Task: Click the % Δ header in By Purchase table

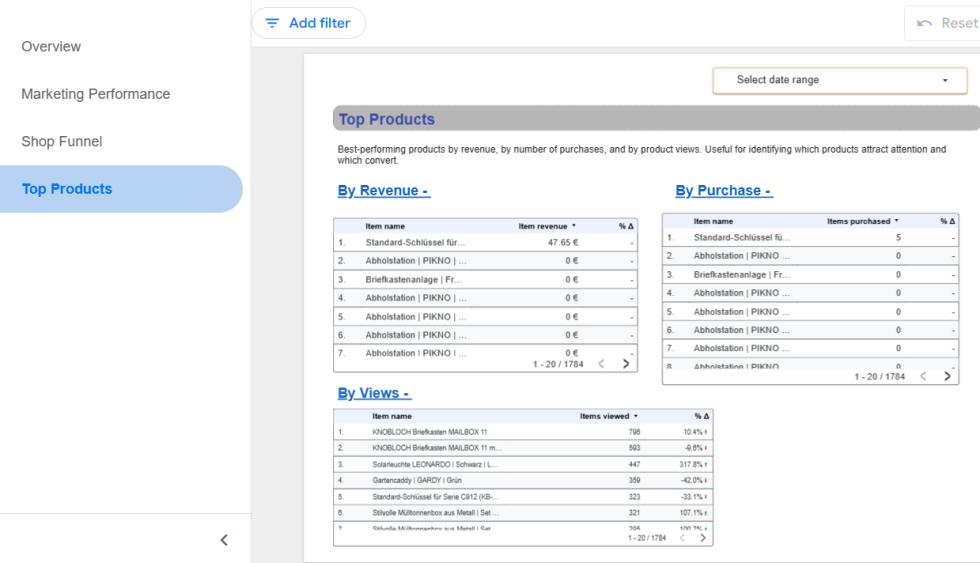Action: coord(948,221)
